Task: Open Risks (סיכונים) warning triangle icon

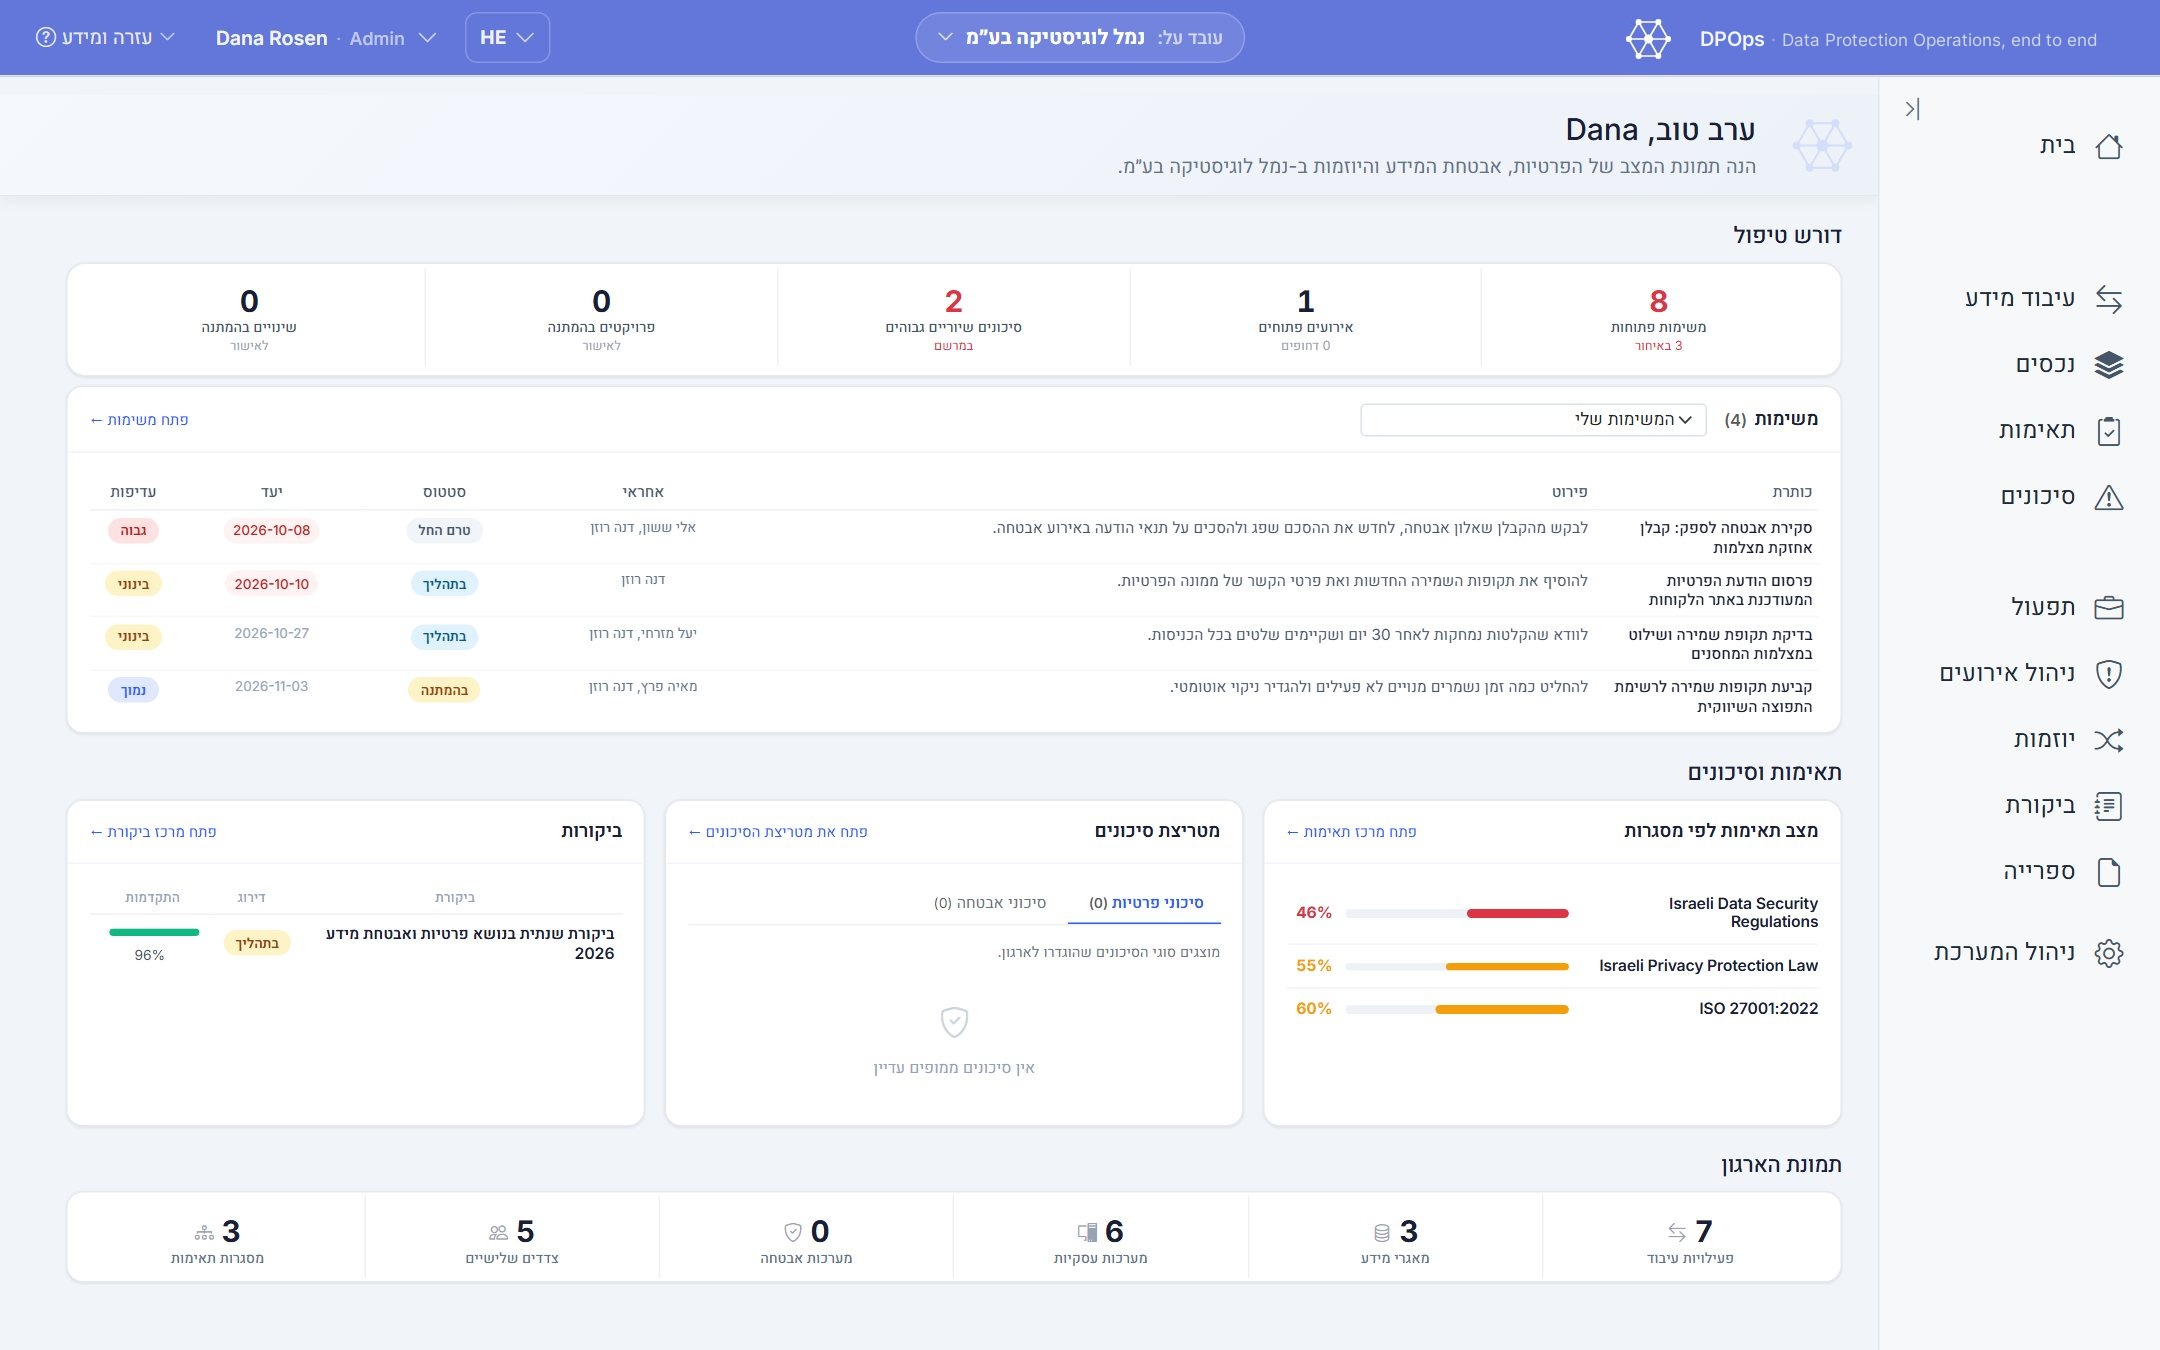Action: [x=2109, y=497]
